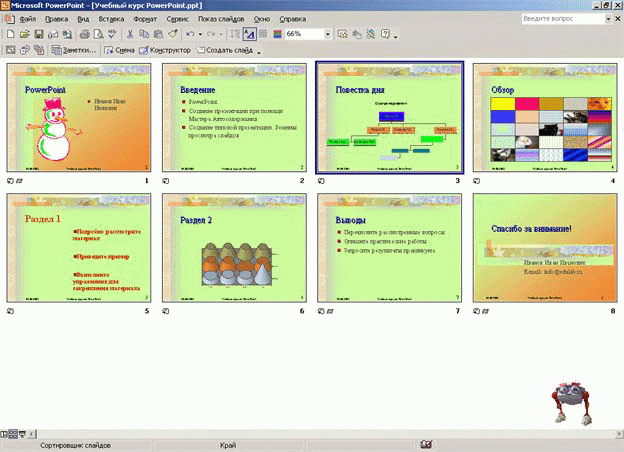The width and height of the screenshot is (624, 452).
Task: Open the Окно menu
Action: tap(261, 19)
